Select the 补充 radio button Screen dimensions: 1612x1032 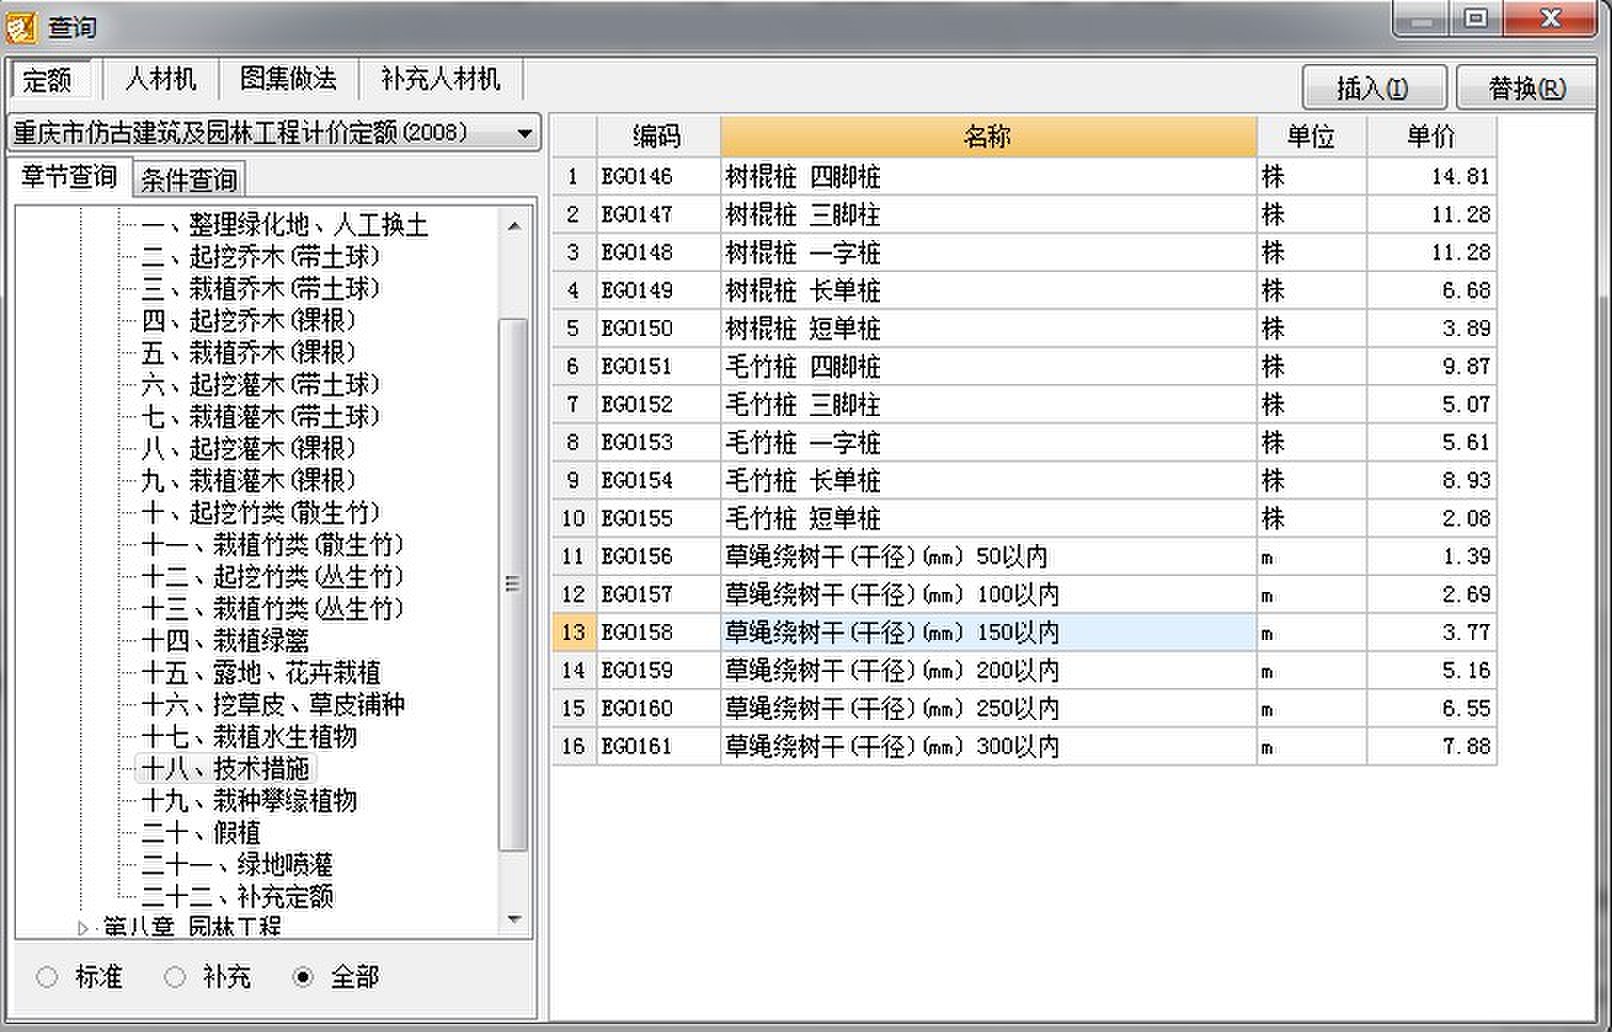point(175,977)
